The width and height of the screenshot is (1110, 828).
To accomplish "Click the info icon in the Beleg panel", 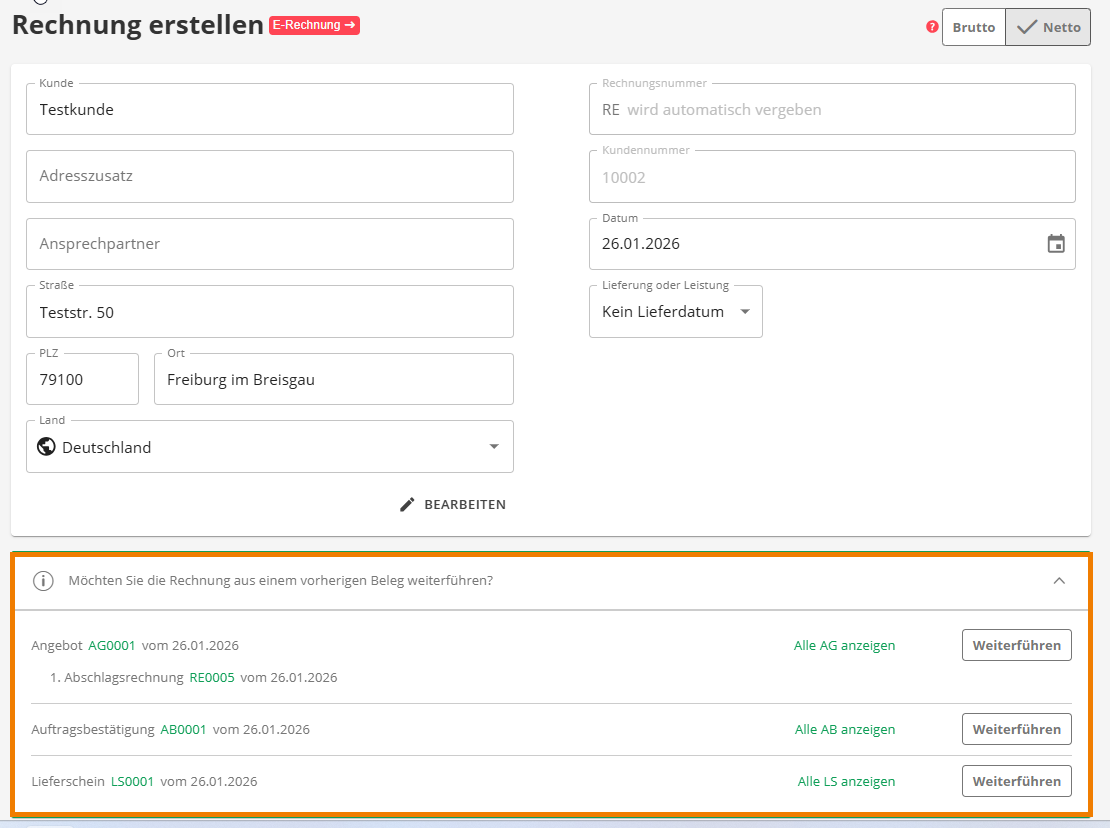I will (x=43, y=581).
